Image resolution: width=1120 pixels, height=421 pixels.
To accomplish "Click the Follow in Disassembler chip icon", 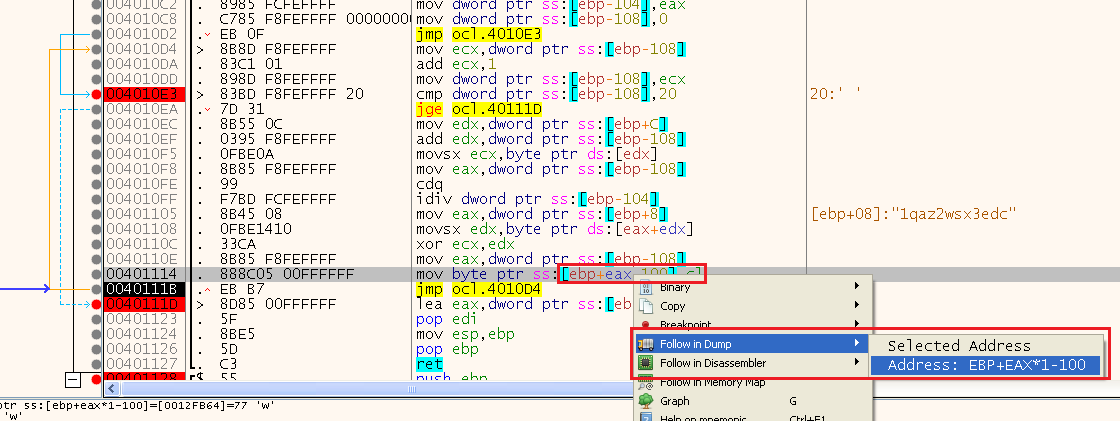I will (x=645, y=363).
